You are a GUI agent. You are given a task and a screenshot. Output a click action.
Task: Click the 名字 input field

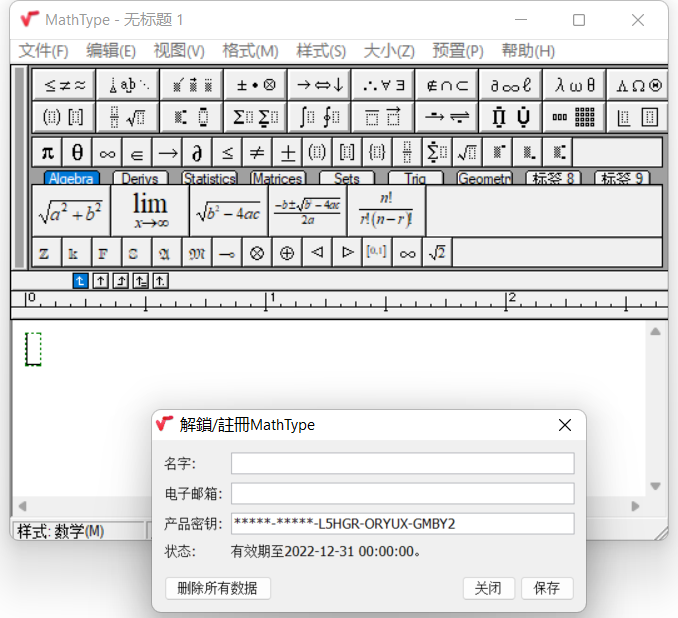pyautogui.click(x=403, y=464)
